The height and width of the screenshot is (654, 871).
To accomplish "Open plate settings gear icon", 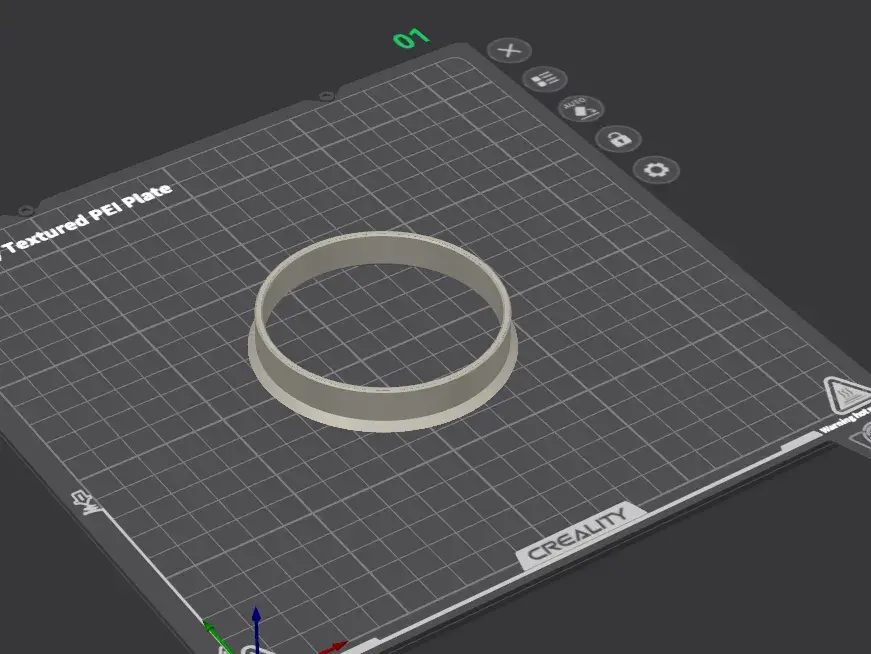I will click(x=656, y=169).
